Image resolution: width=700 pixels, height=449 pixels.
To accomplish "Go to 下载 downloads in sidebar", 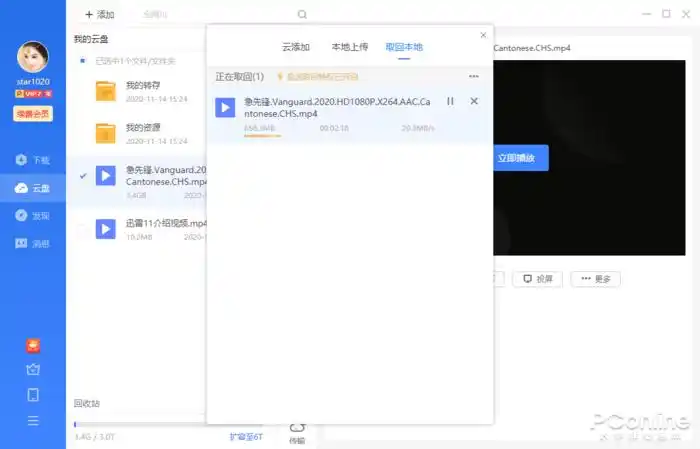I will pyautogui.click(x=32, y=160).
